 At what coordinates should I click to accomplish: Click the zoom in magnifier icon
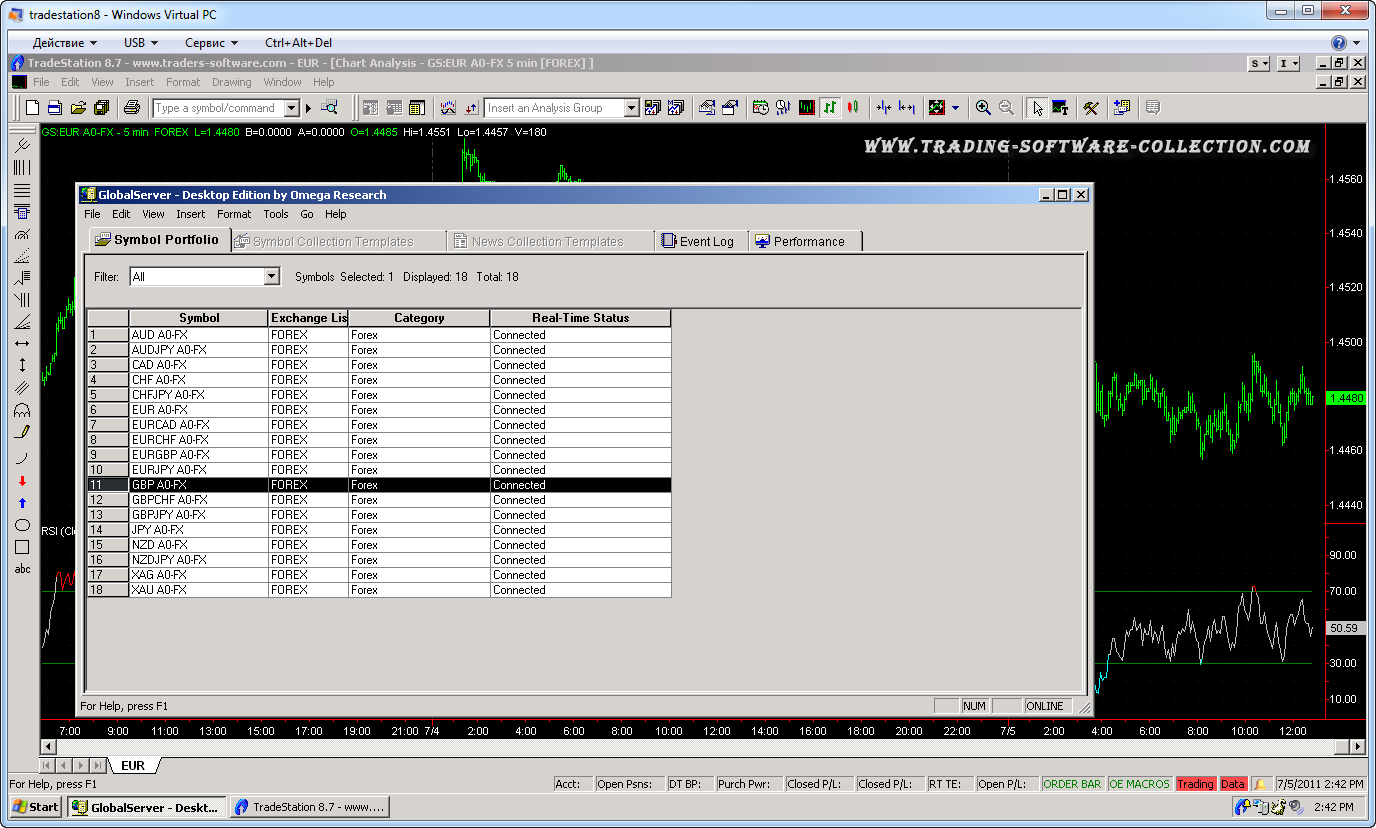[x=983, y=108]
